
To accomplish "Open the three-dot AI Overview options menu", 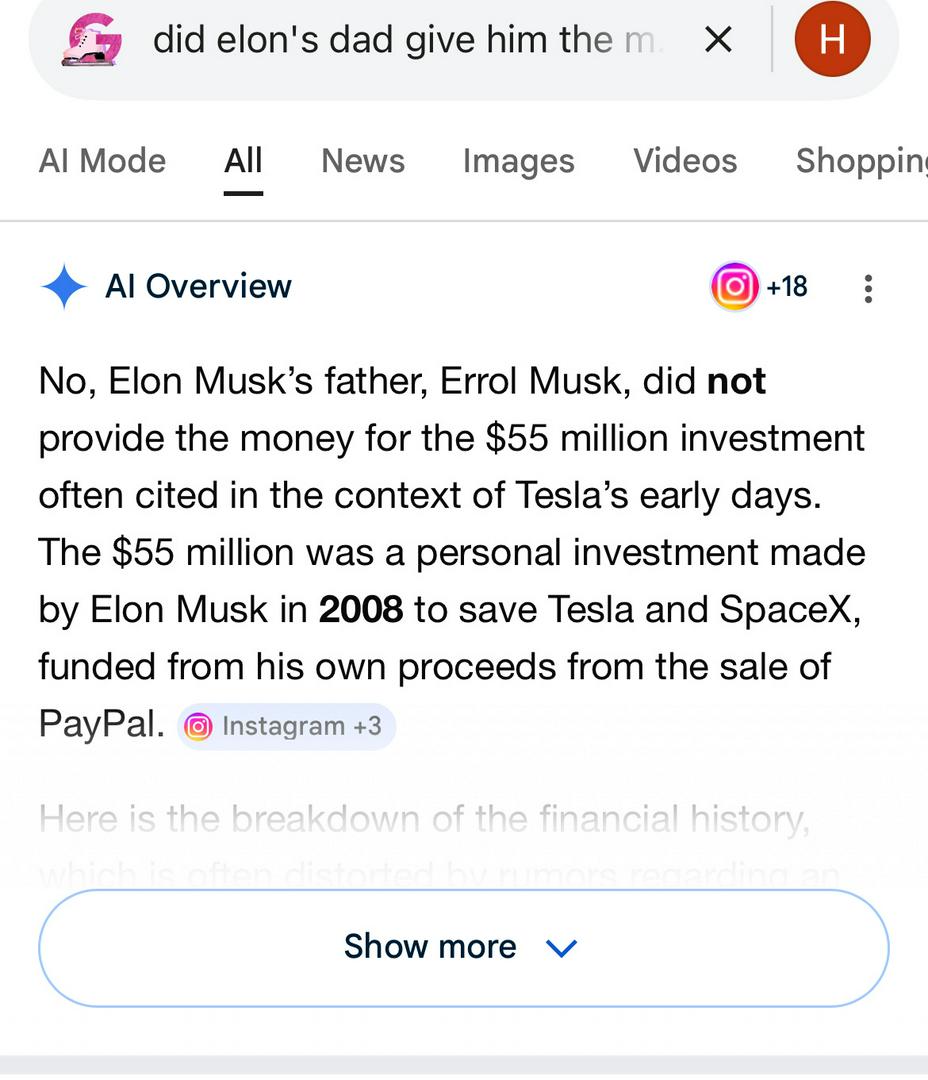I will (x=868, y=288).
